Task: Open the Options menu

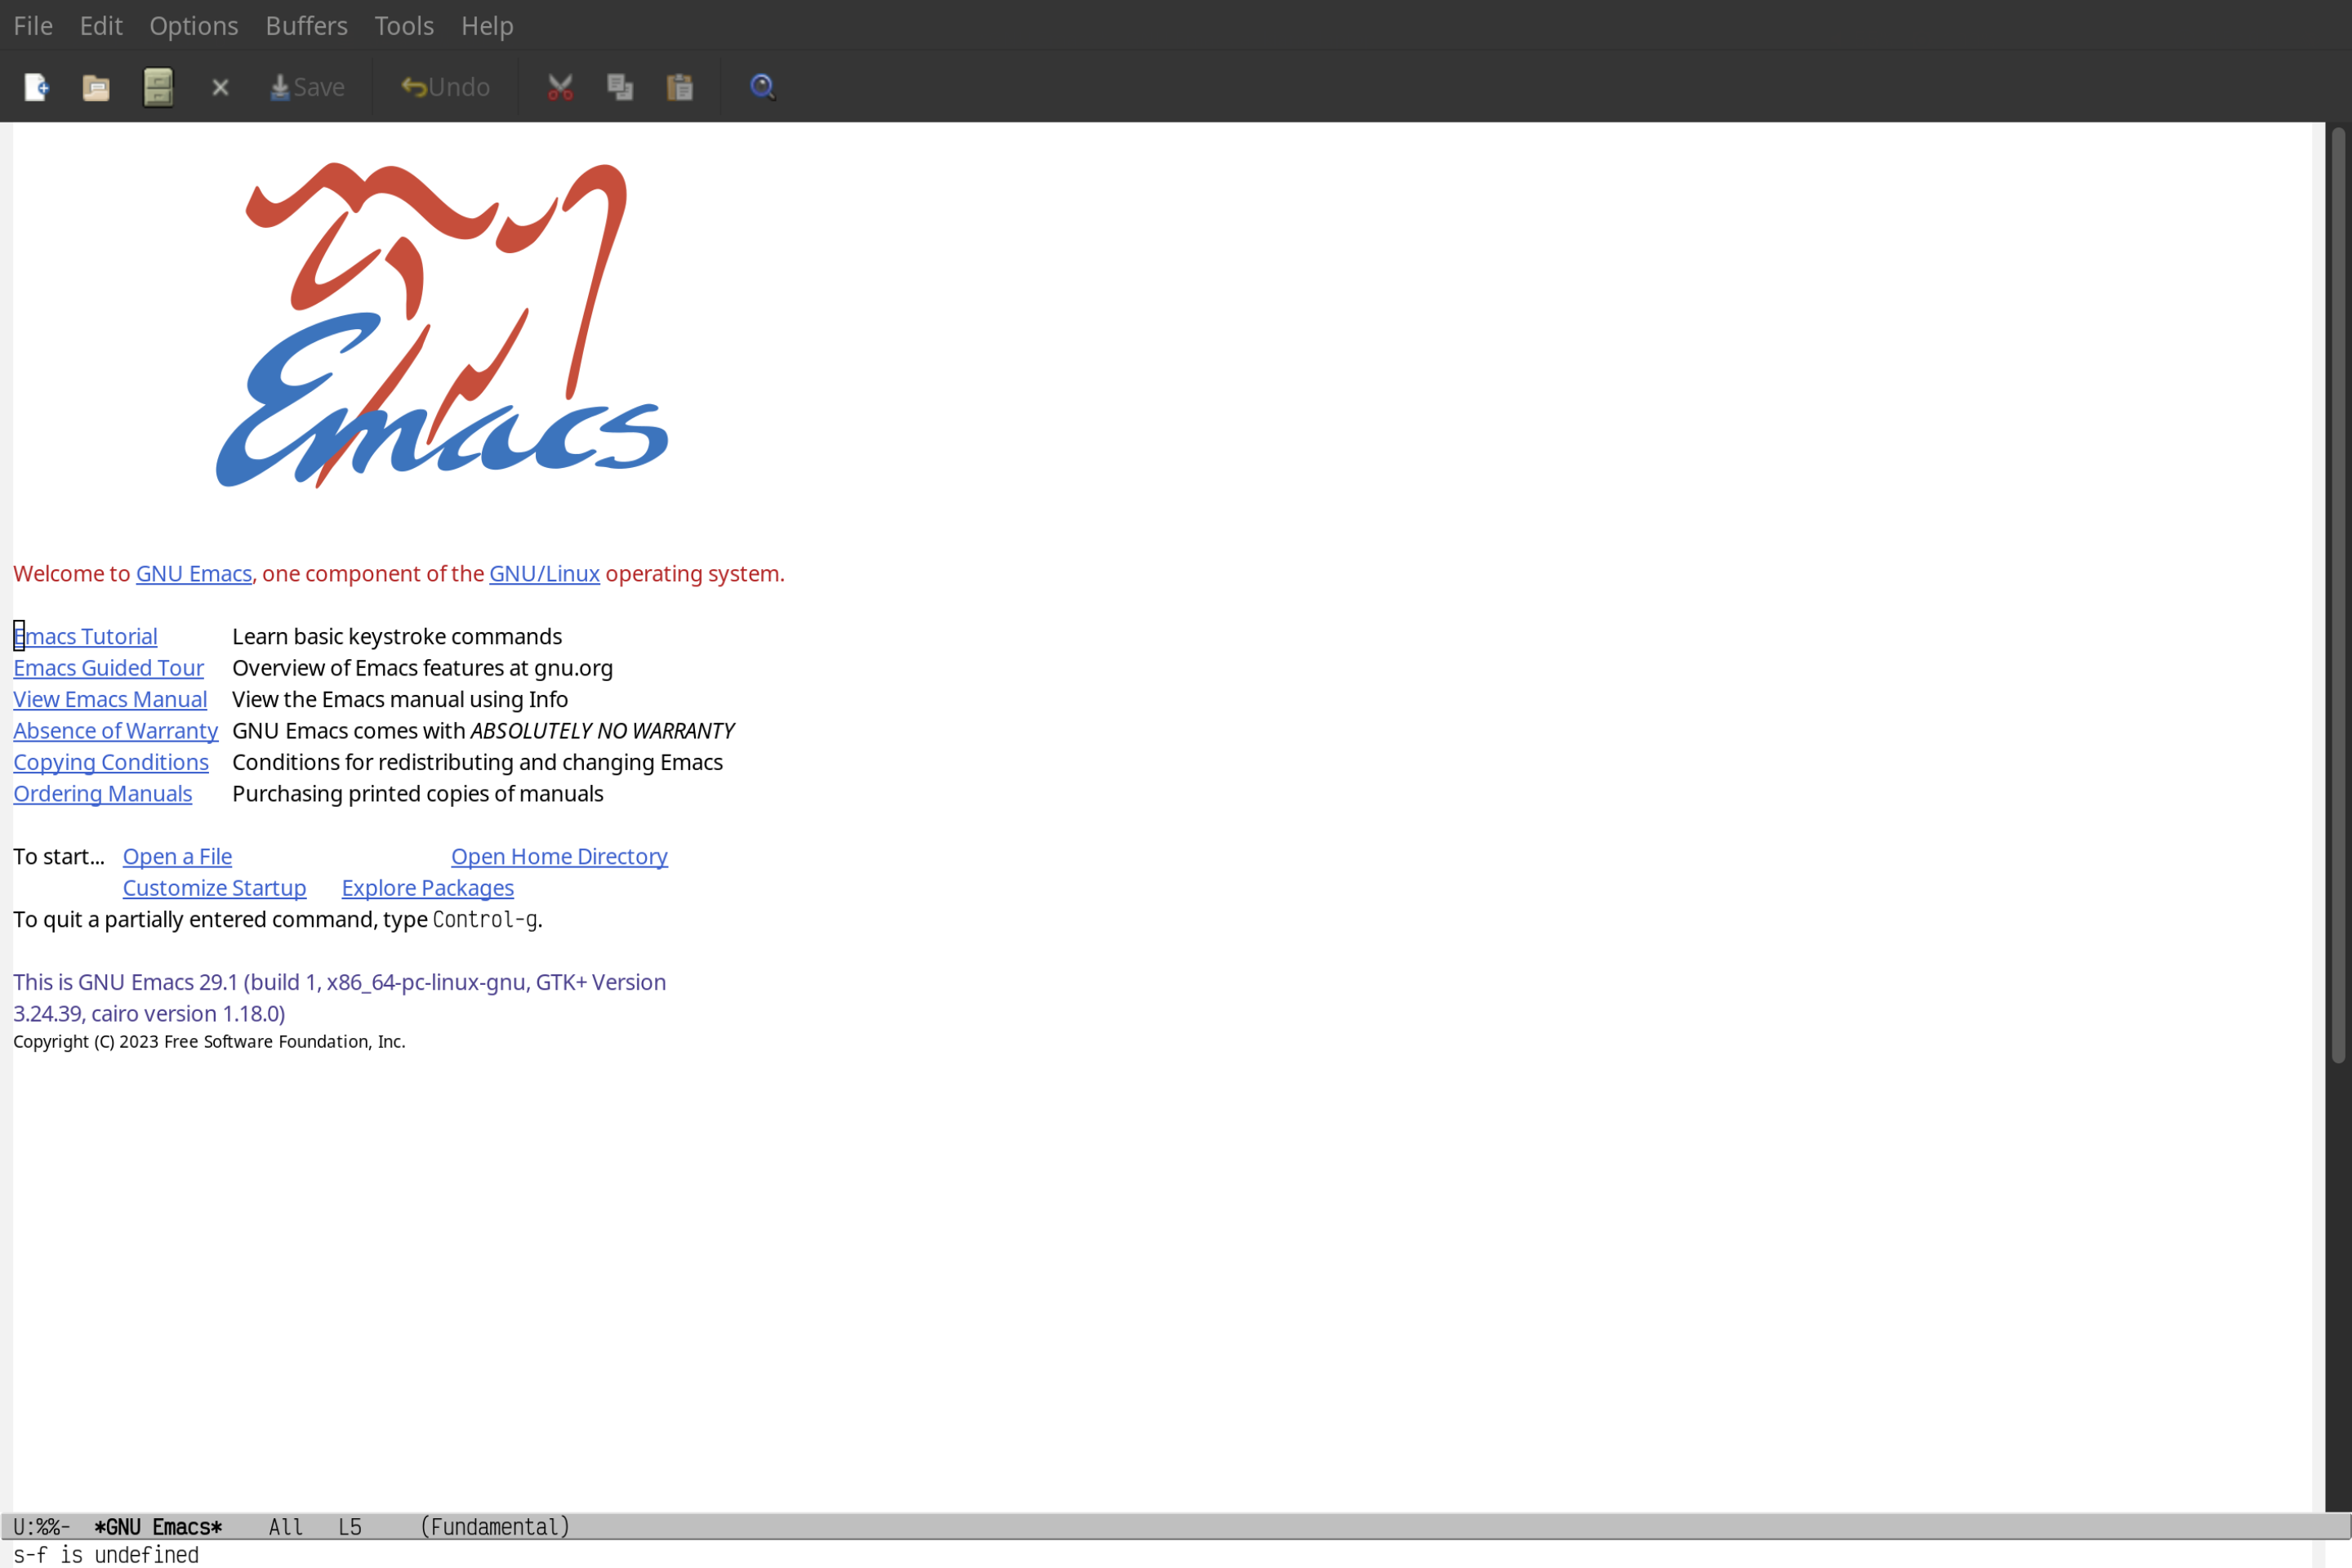Action: (193, 24)
